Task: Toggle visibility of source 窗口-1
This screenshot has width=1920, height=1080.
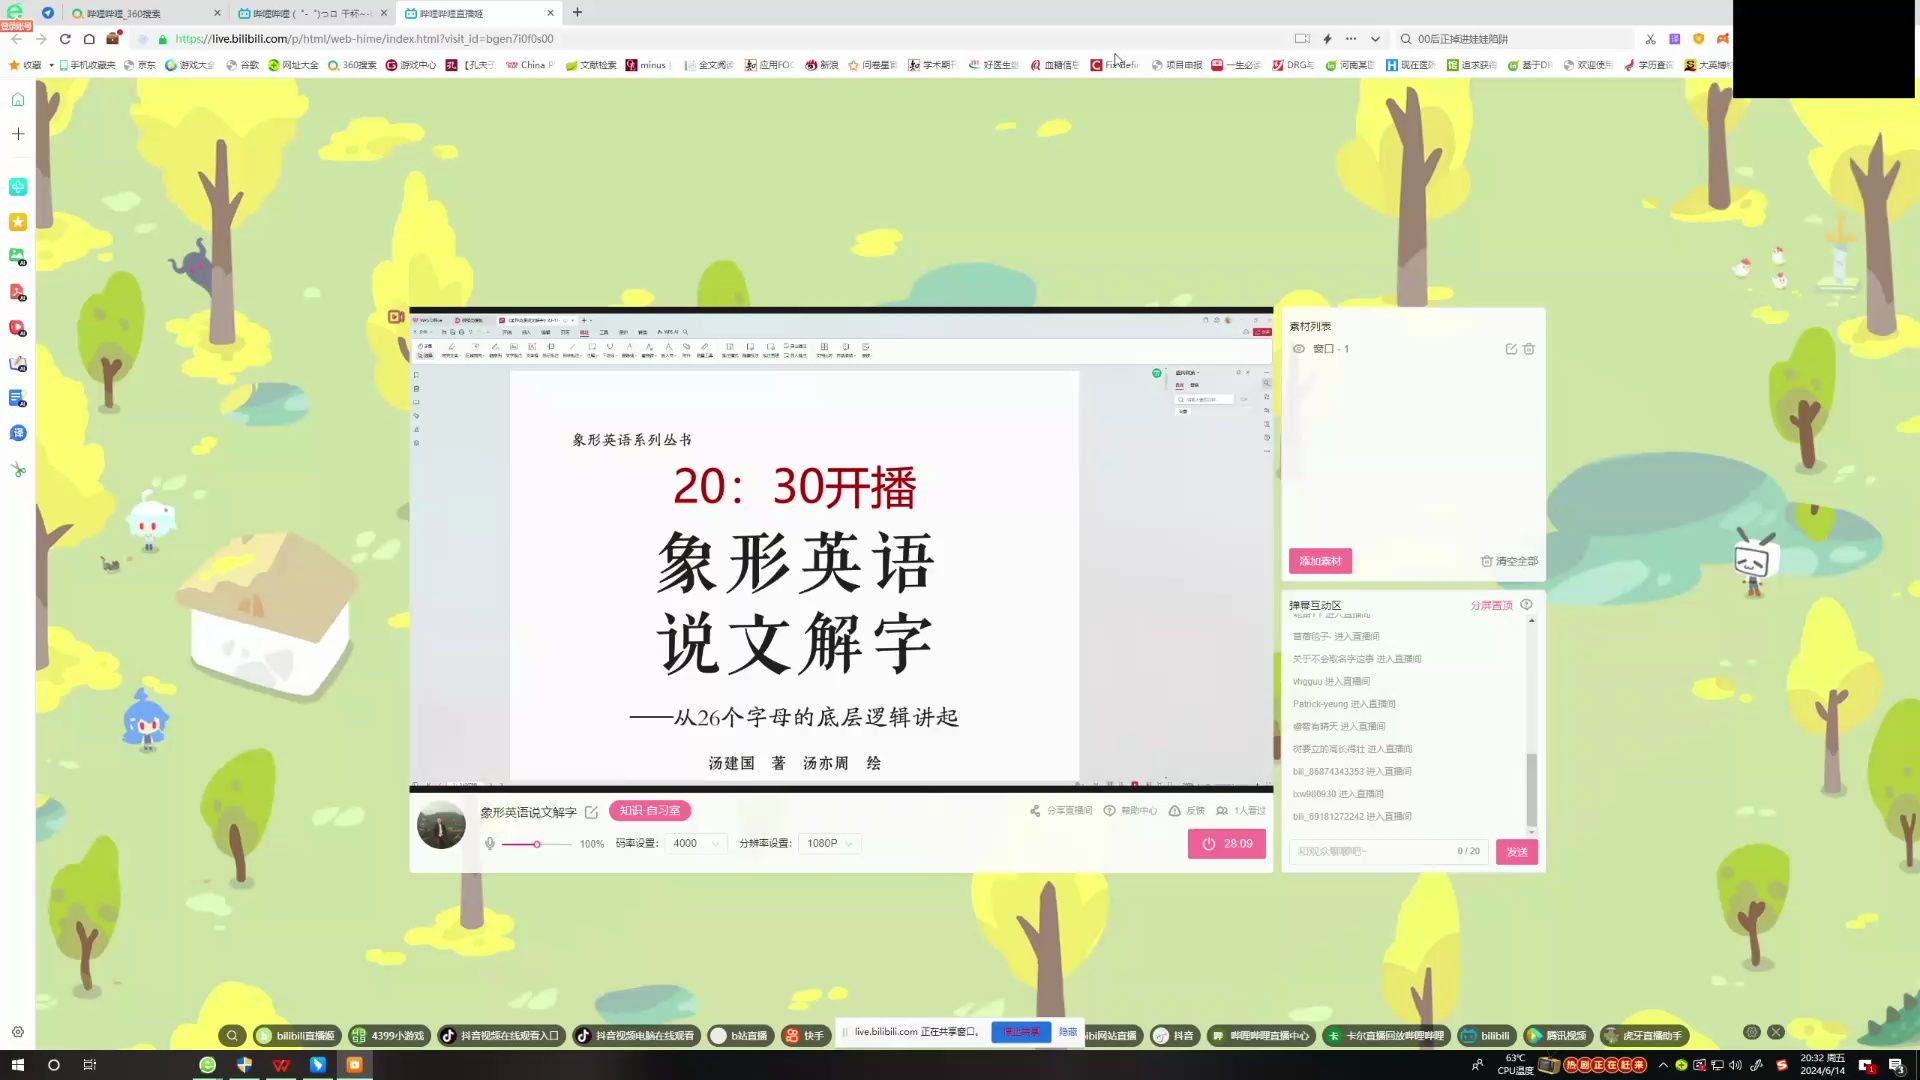Action: point(1298,349)
